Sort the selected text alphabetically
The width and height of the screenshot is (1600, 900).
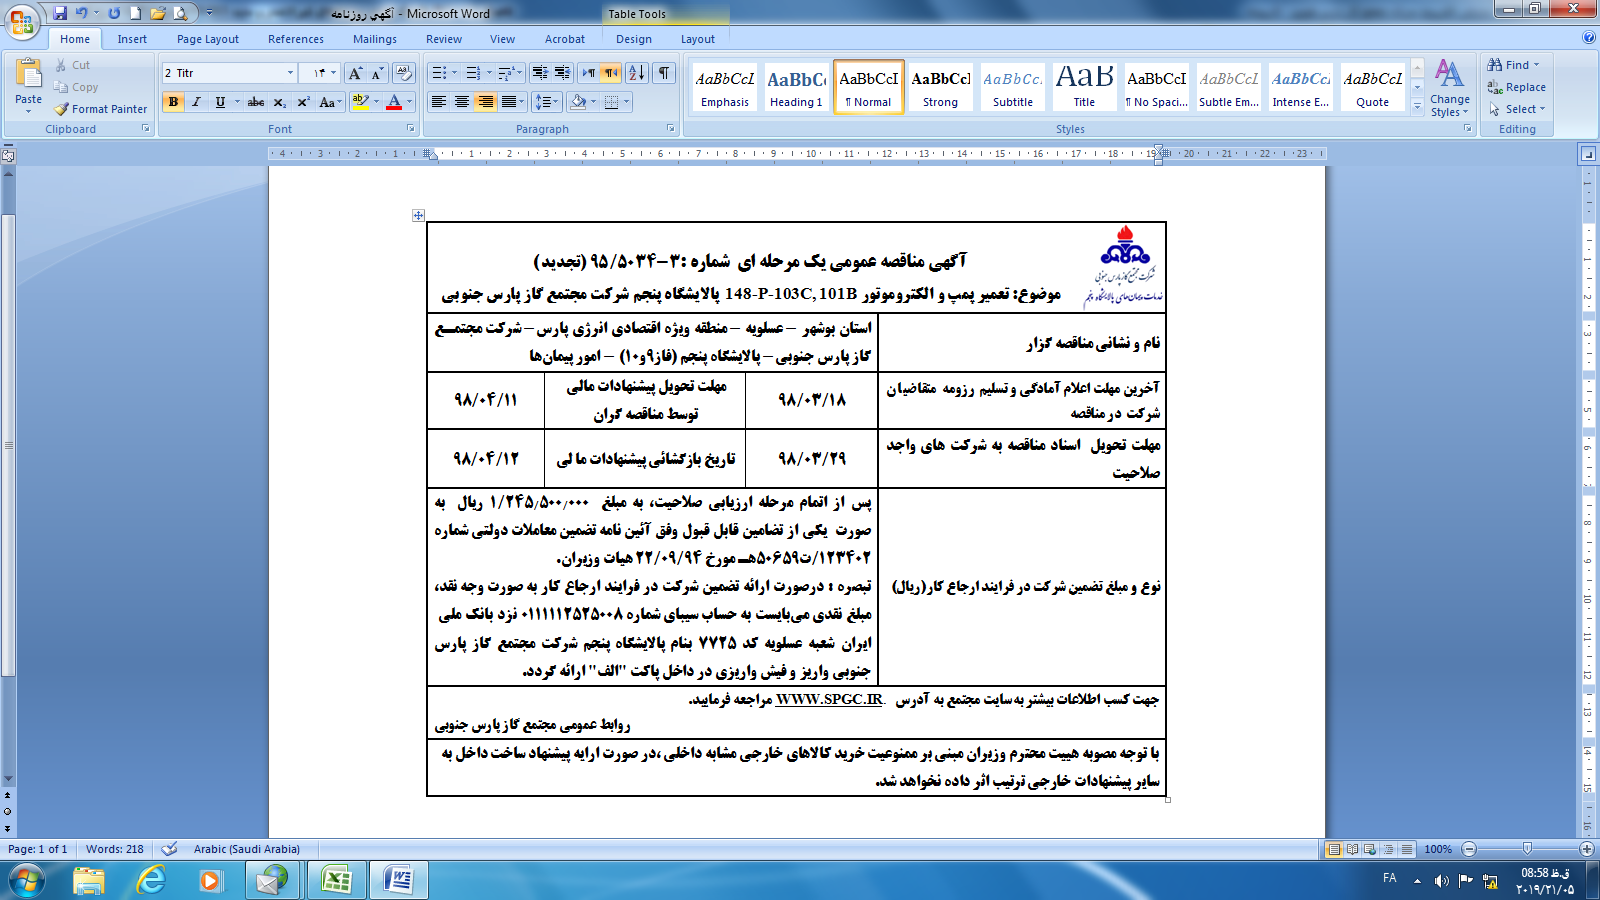coord(637,73)
